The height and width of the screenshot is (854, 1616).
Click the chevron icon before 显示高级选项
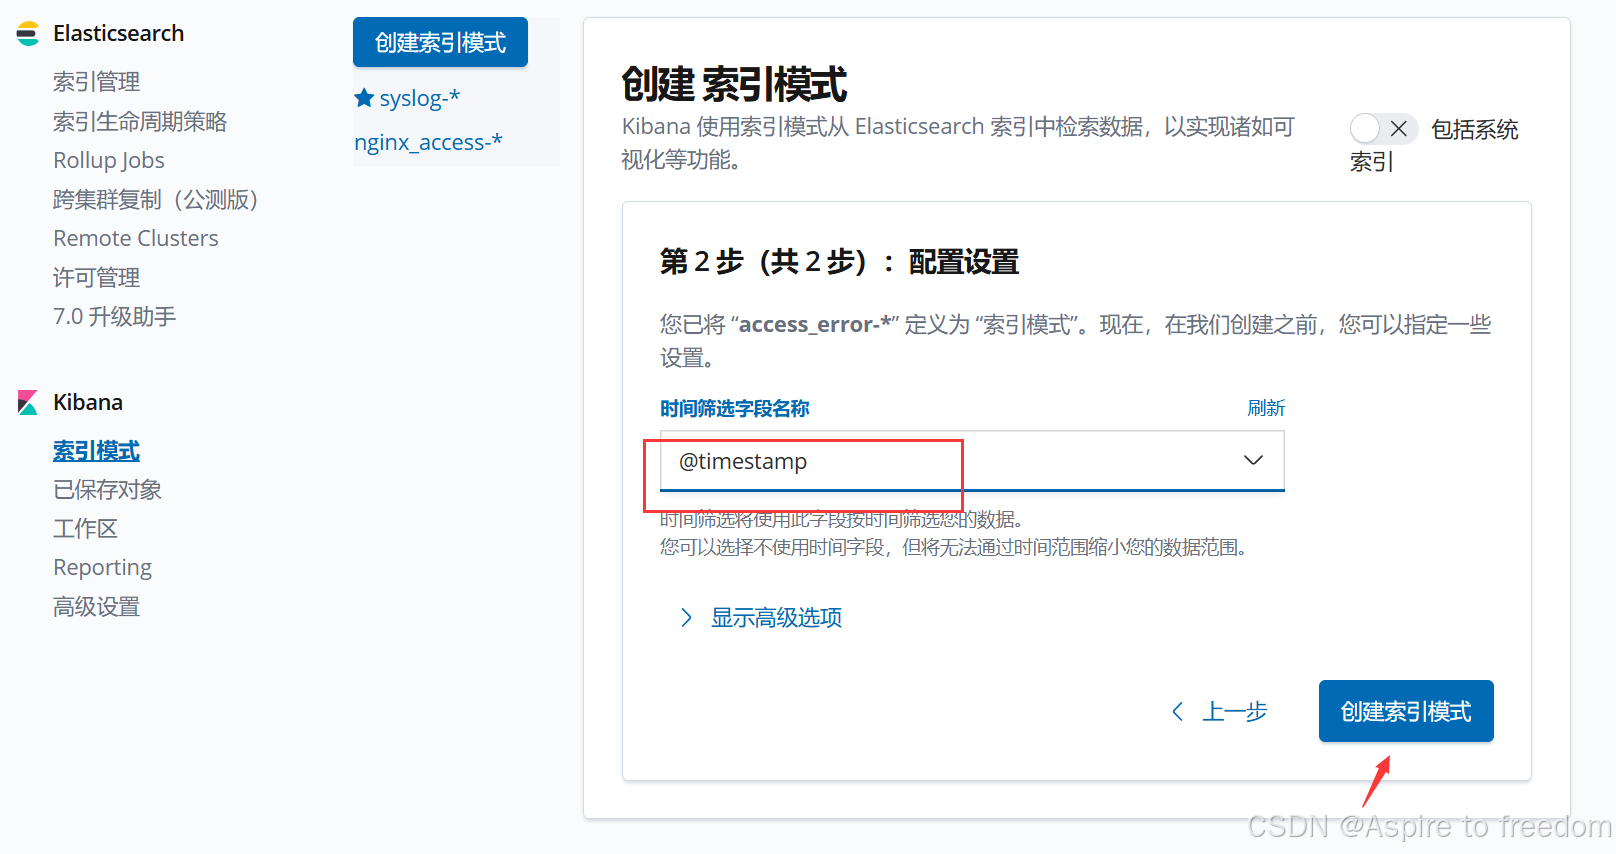coord(686,618)
